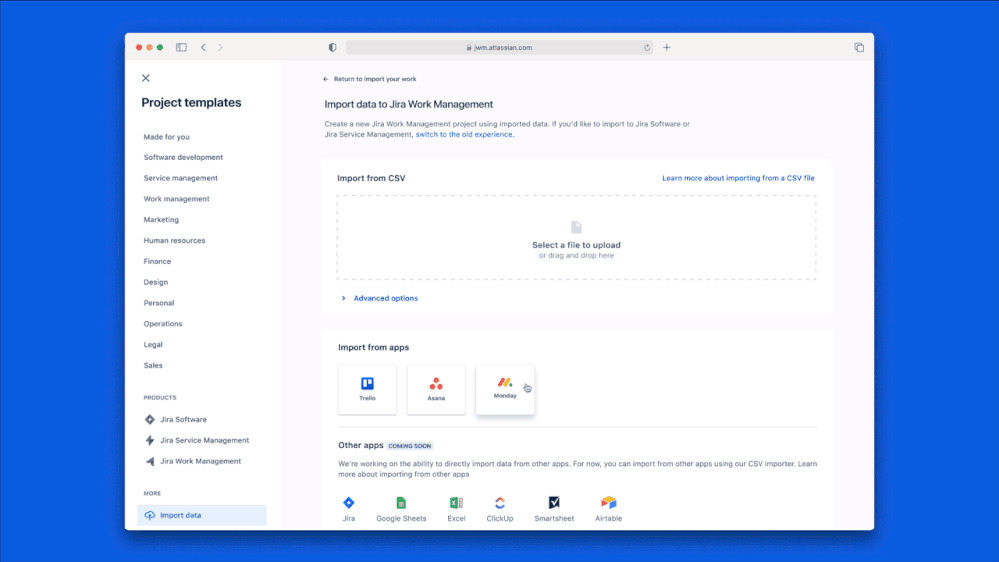Show tab overview icon
The height and width of the screenshot is (562, 999).
coord(859,47)
